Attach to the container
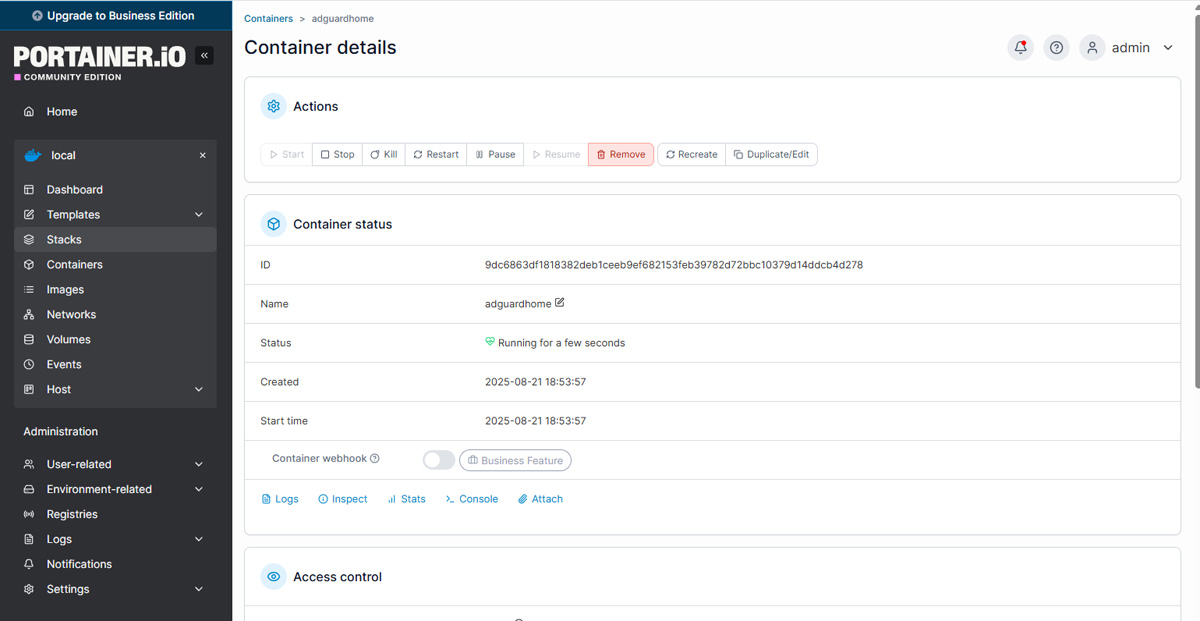 [x=540, y=499]
